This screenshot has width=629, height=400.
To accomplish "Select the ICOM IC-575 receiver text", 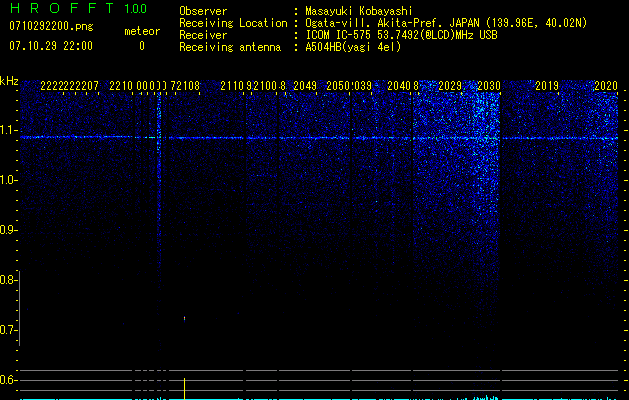I will (x=401, y=35).
